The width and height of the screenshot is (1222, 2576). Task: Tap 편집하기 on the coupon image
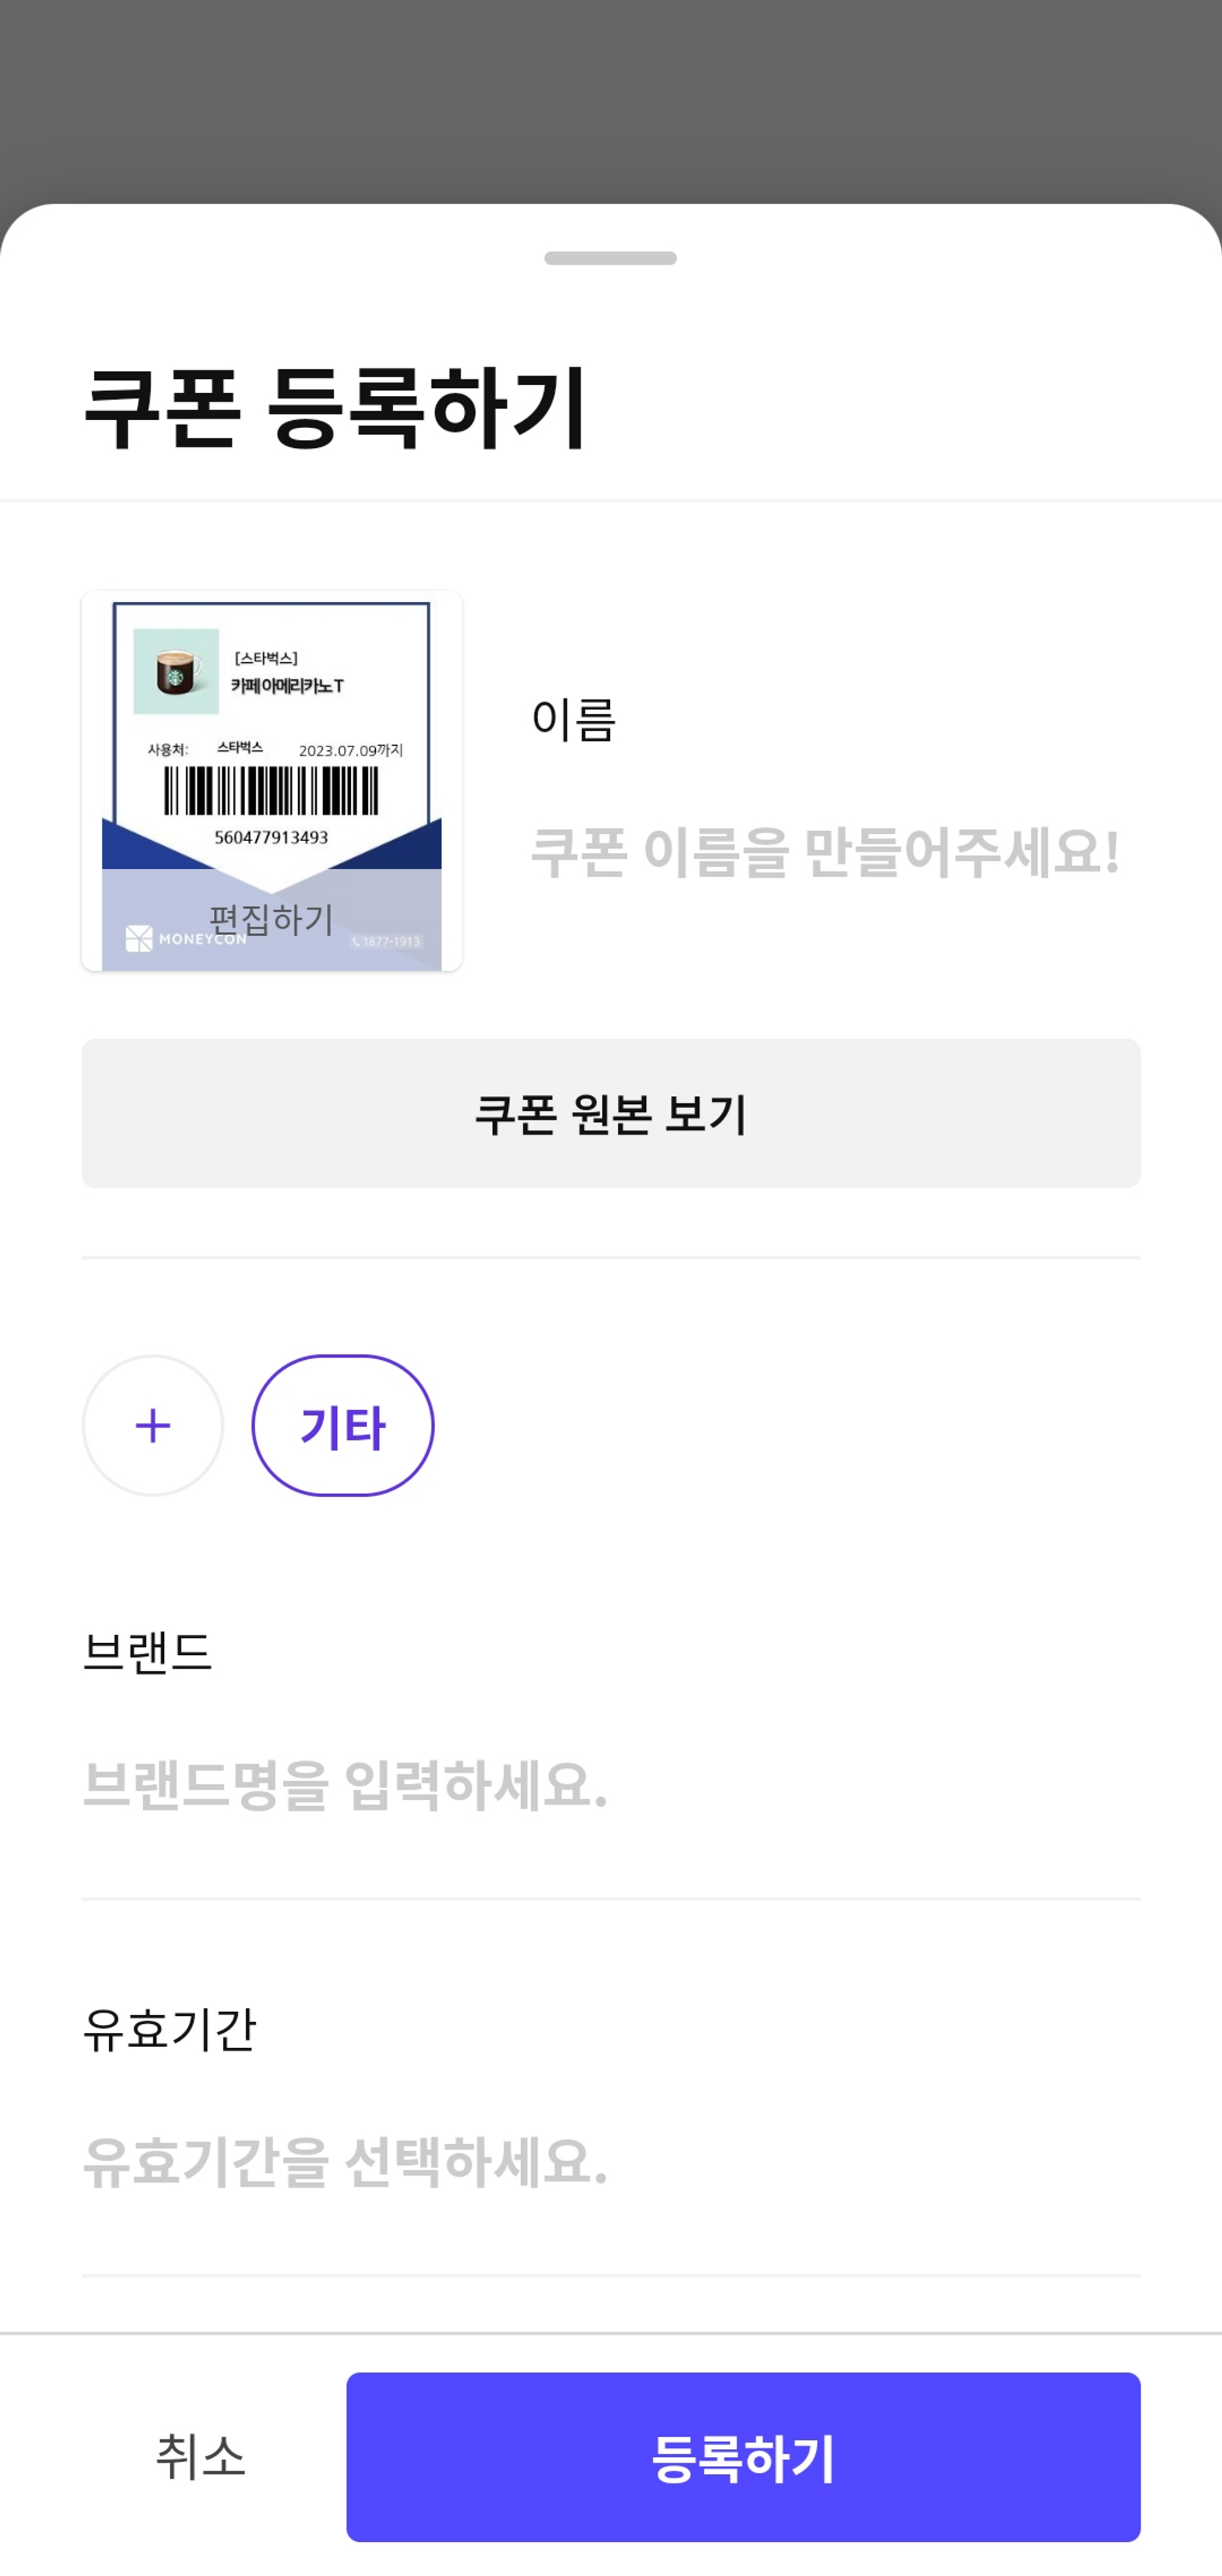pos(271,918)
